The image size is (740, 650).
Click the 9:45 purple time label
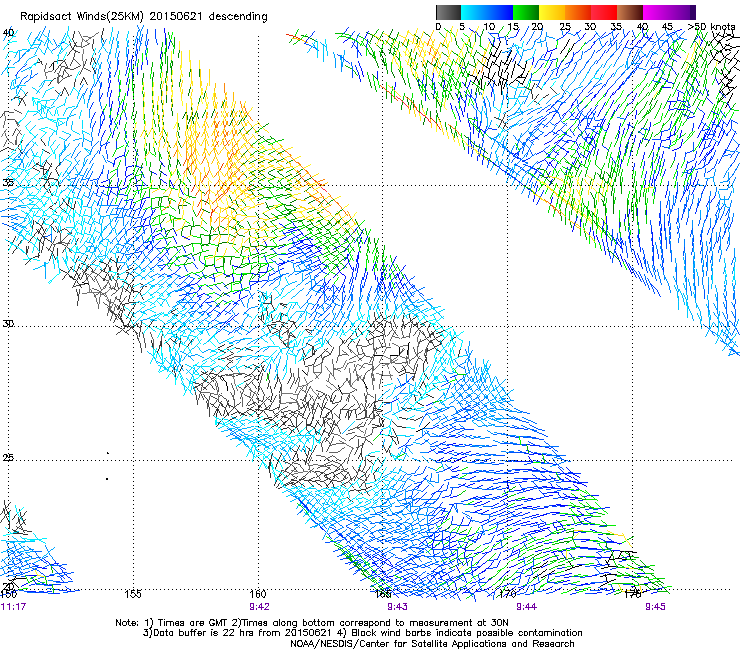[656, 607]
